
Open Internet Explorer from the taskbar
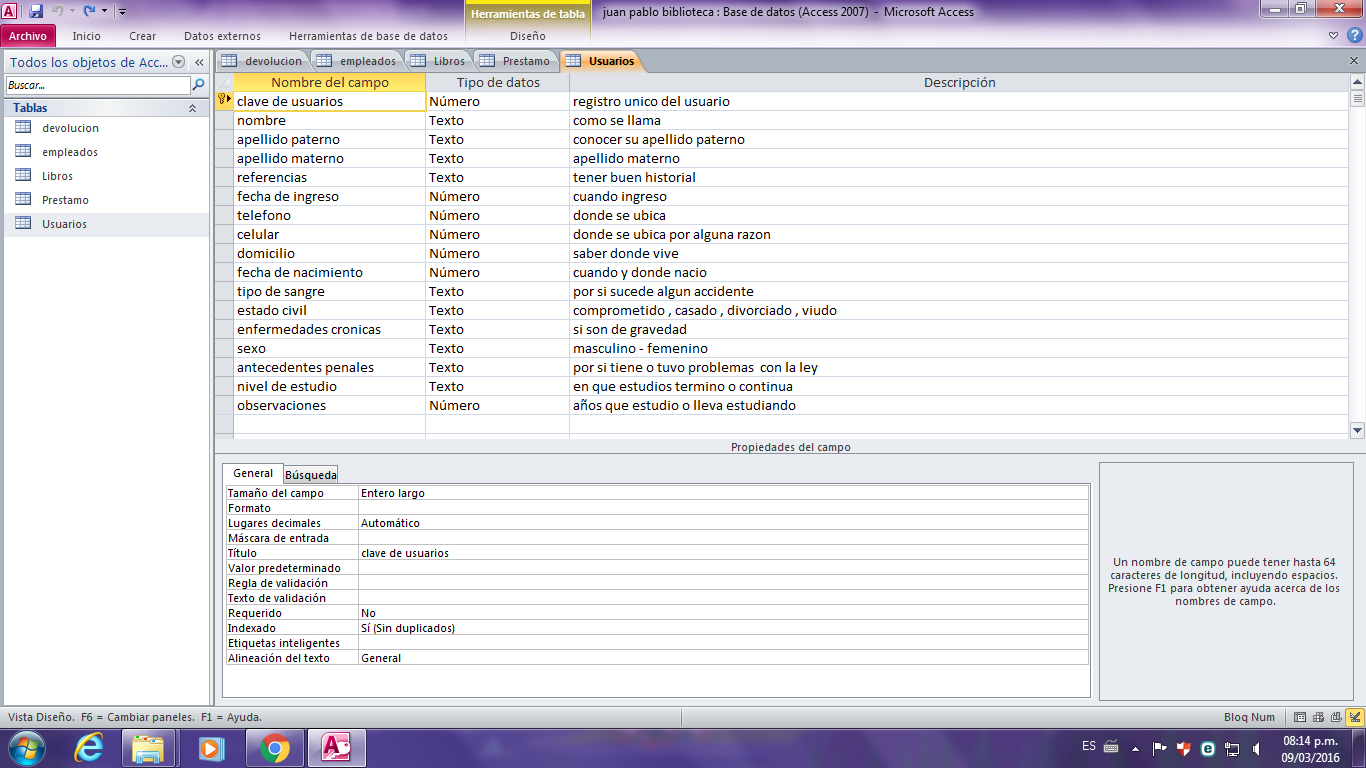(88, 748)
